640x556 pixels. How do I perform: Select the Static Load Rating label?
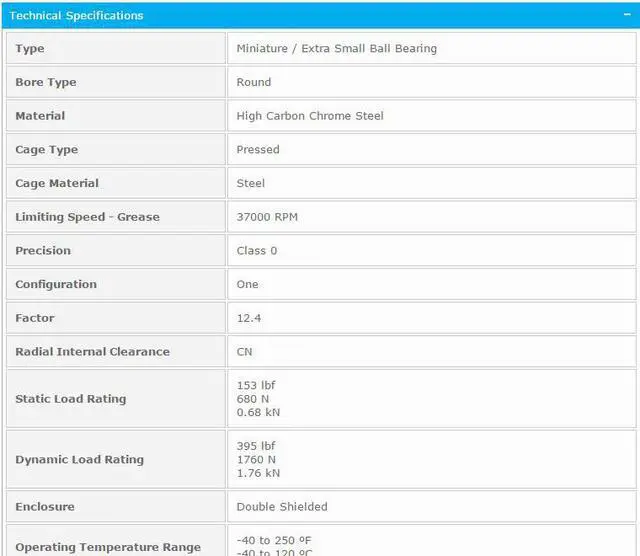pos(71,399)
